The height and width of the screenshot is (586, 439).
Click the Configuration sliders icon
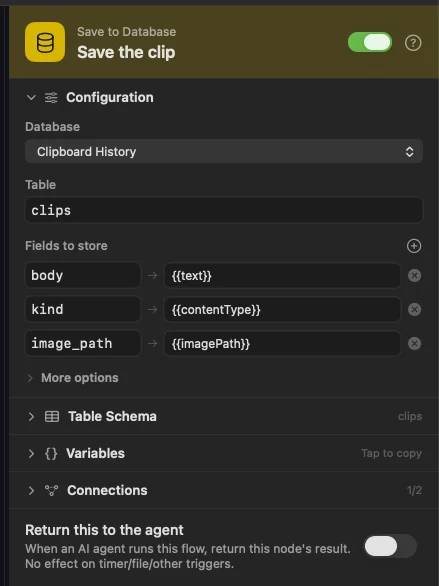[51, 98]
